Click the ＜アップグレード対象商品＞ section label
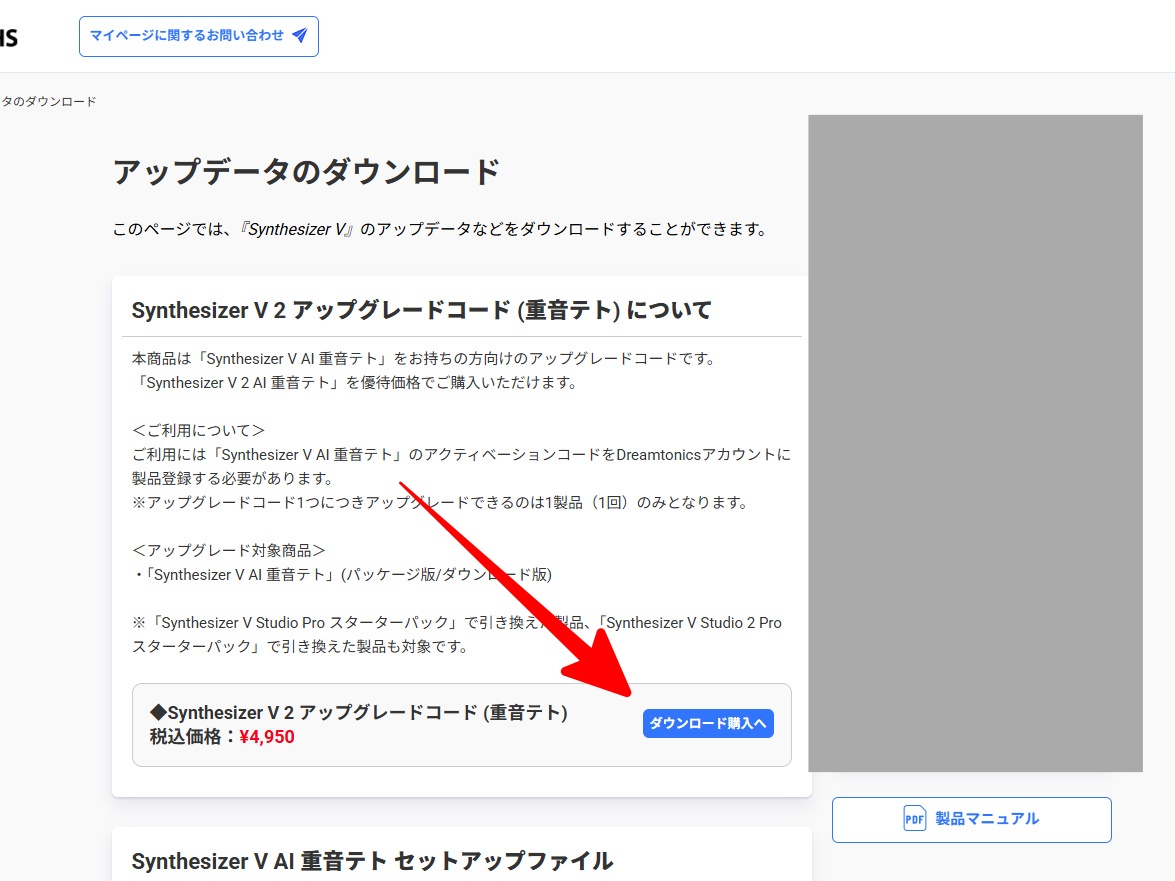Screen dimensions: 1175x881 [229, 550]
